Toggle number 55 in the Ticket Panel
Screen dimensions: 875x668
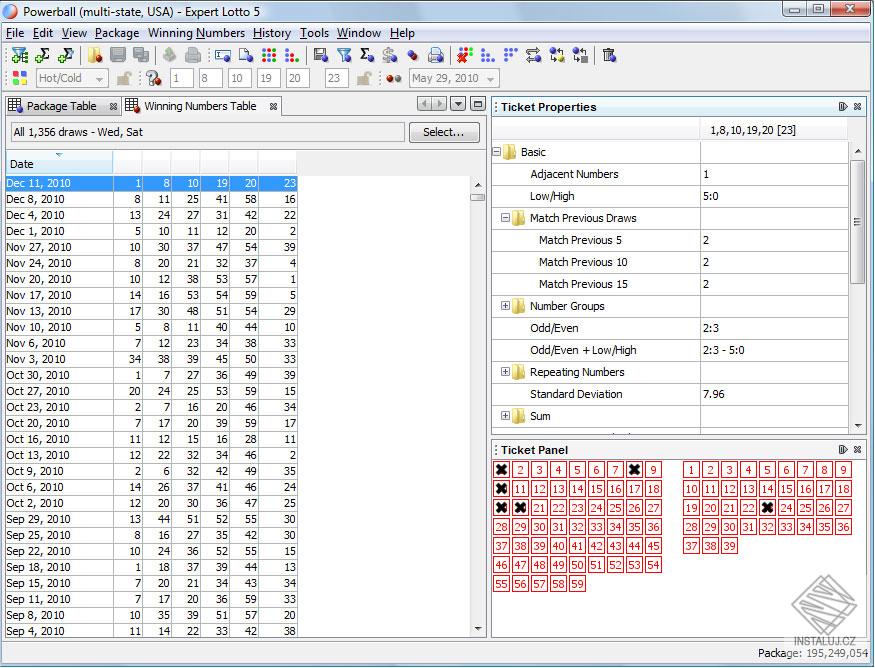(502, 584)
